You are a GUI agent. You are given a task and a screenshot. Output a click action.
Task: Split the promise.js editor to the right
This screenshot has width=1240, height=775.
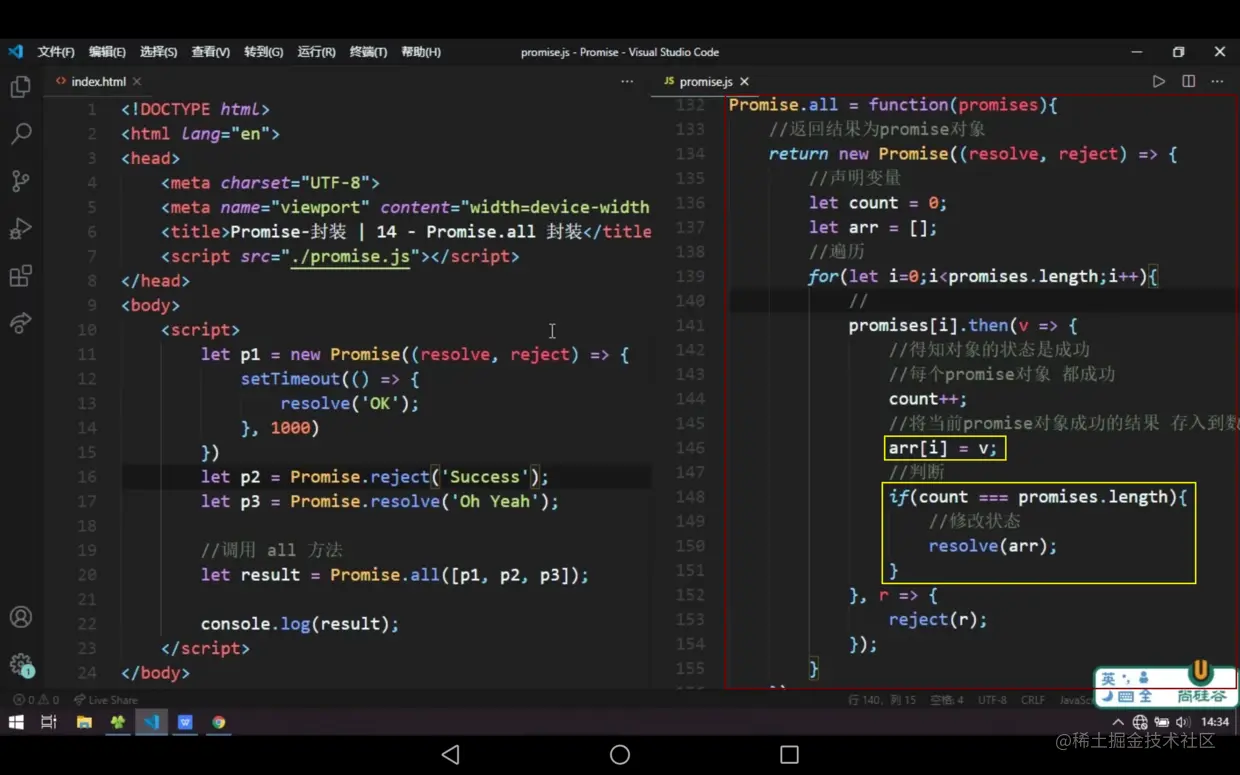(x=1188, y=81)
